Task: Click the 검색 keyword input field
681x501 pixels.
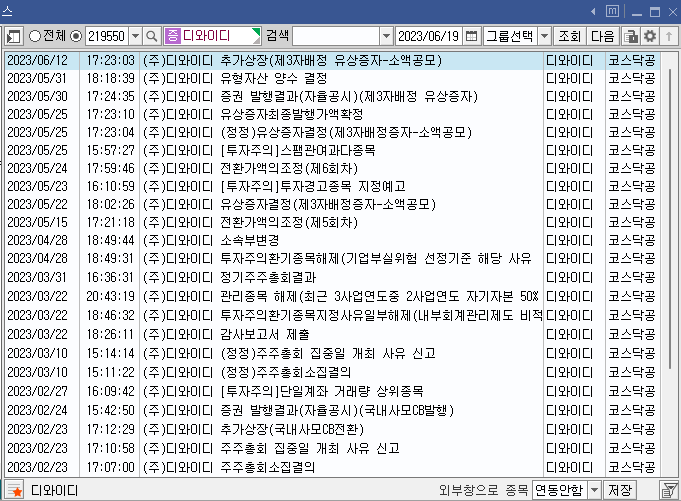Action: tap(336, 36)
